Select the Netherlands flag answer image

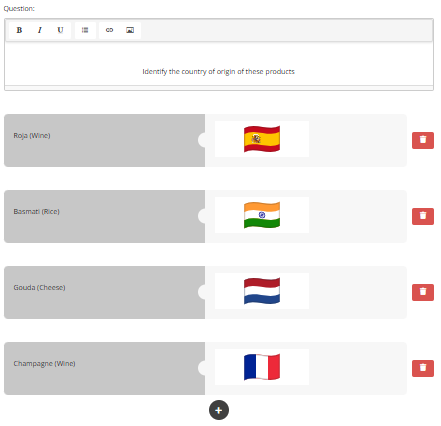(x=262, y=291)
